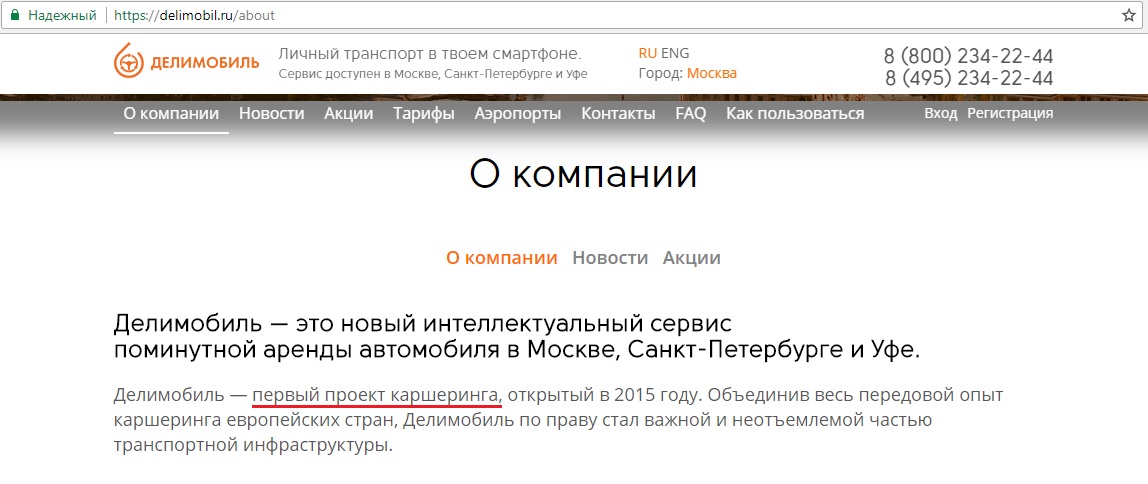Open the Аэропорты menu item
The width and height of the screenshot is (1148, 484).
pyautogui.click(x=518, y=113)
